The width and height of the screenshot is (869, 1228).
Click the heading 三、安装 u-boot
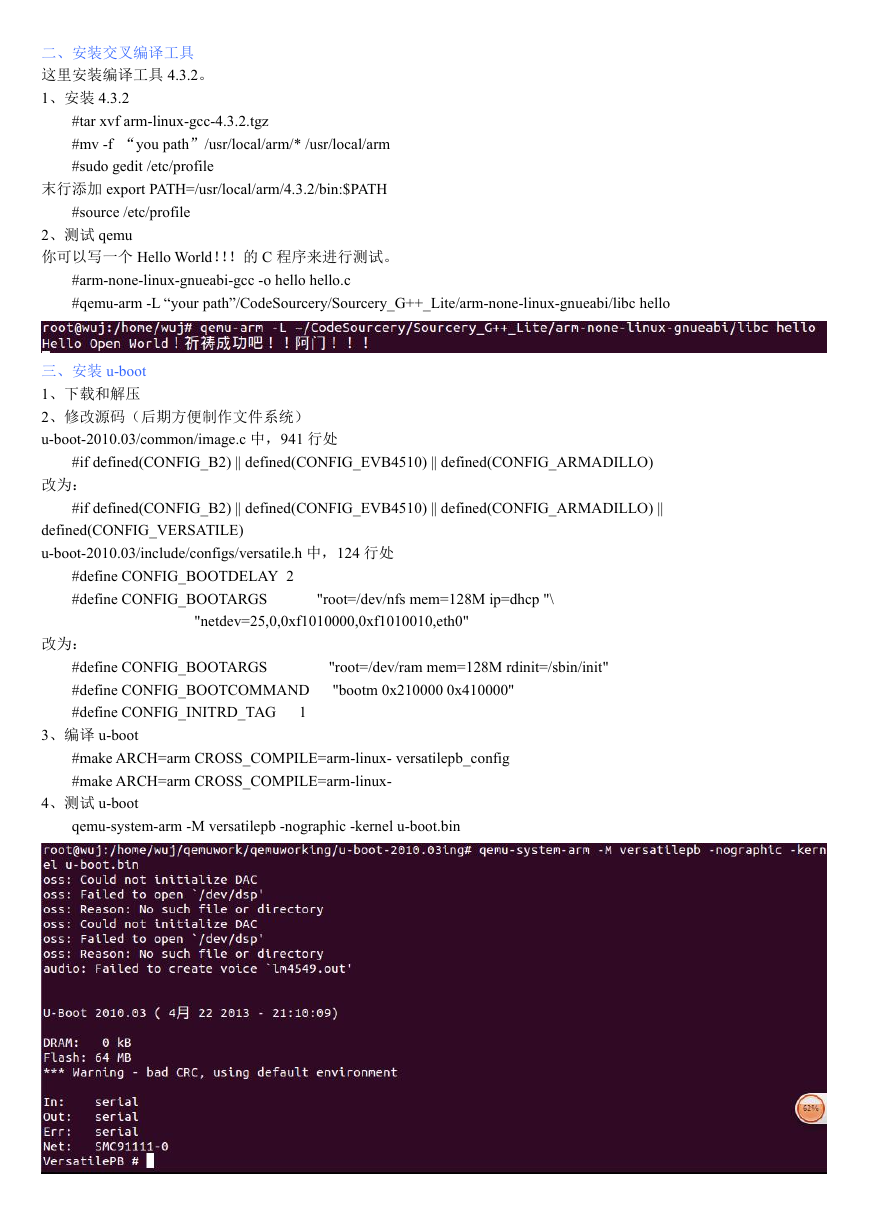[x=94, y=371]
